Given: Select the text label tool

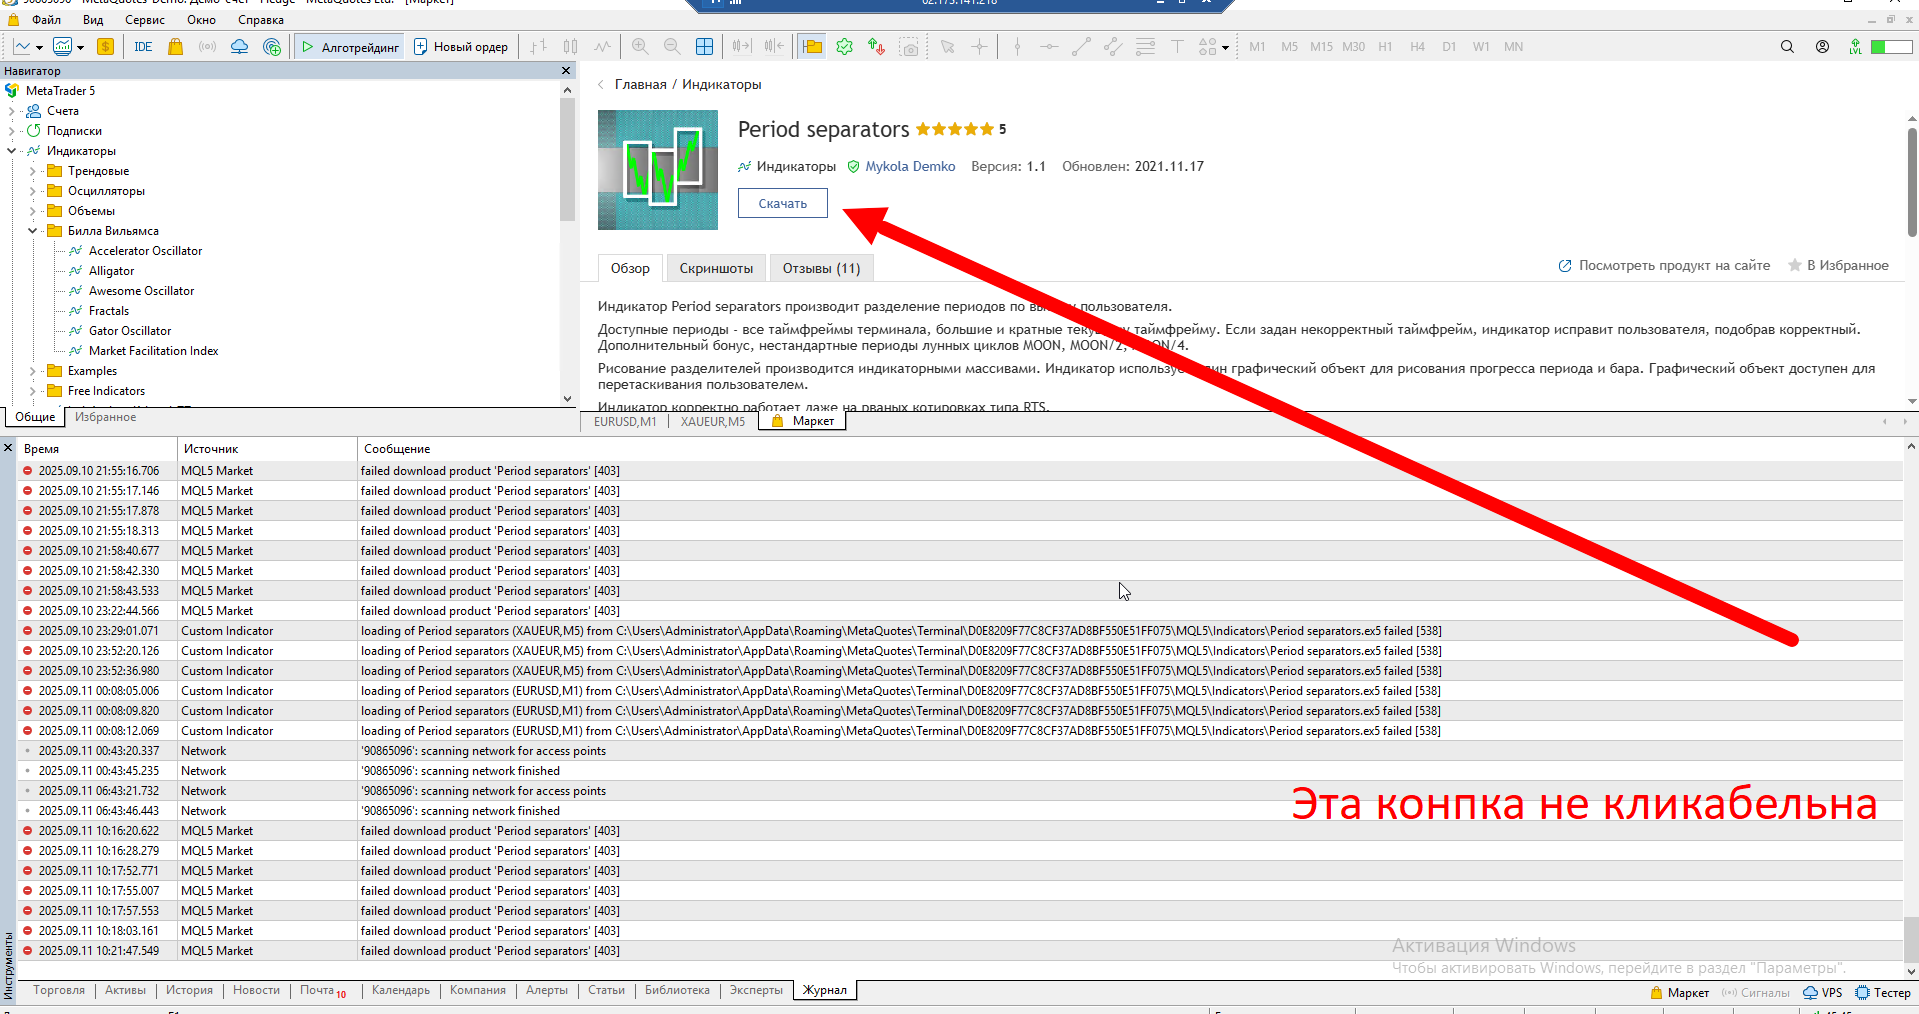Looking at the screenshot, I should [x=1177, y=46].
